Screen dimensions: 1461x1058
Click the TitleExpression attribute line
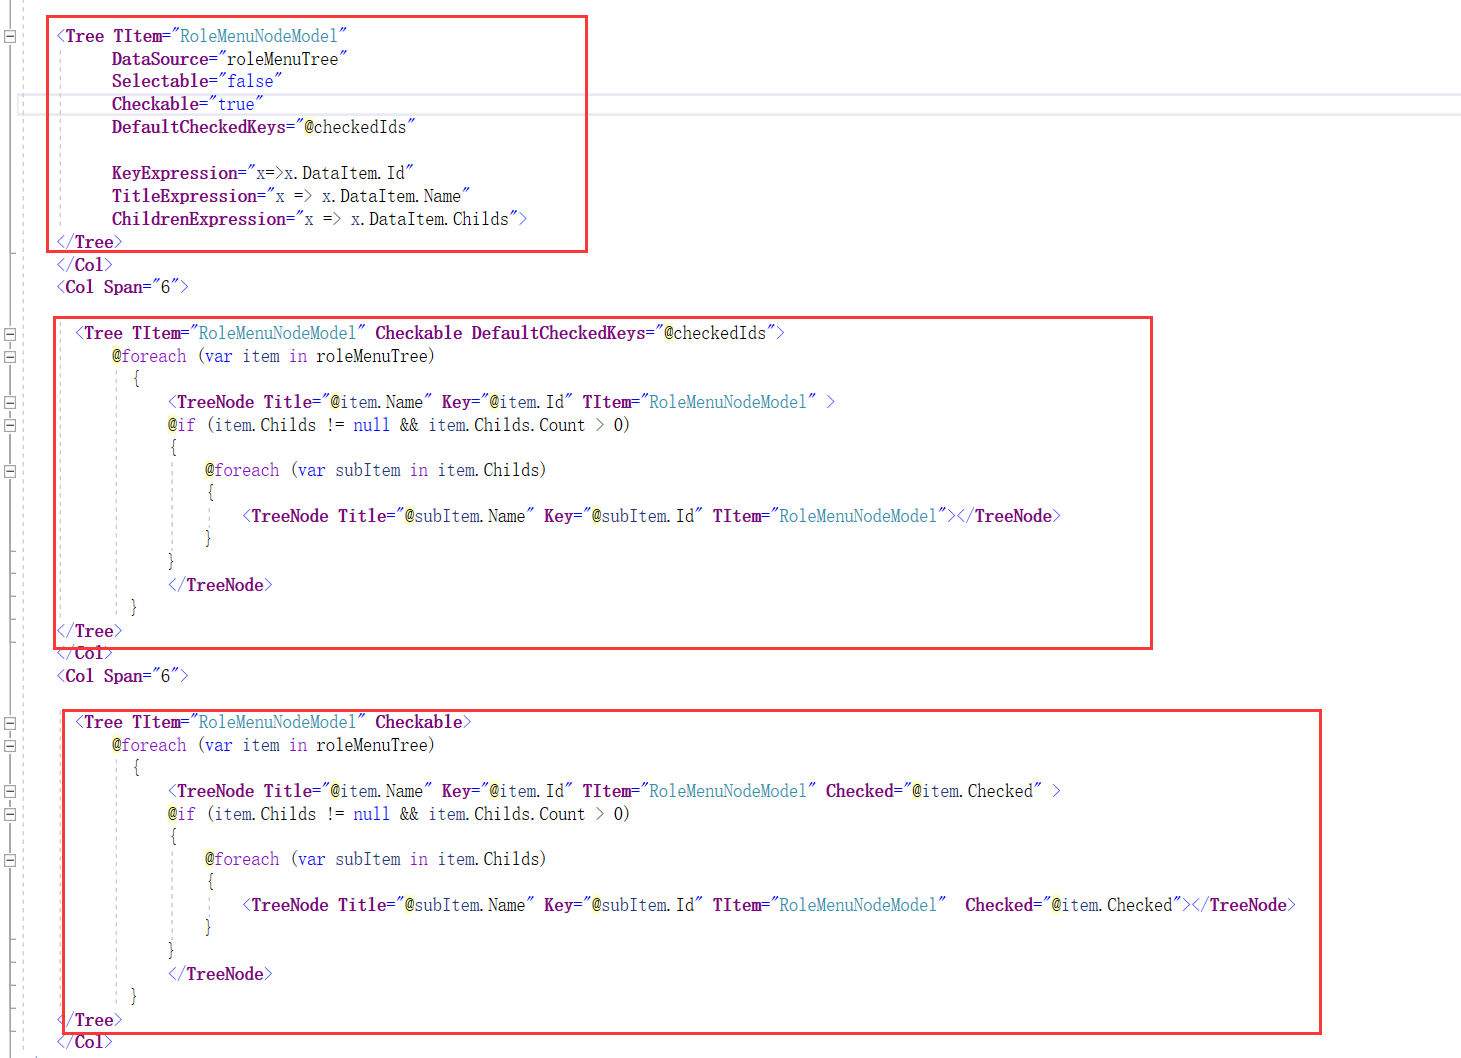click(291, 195)
